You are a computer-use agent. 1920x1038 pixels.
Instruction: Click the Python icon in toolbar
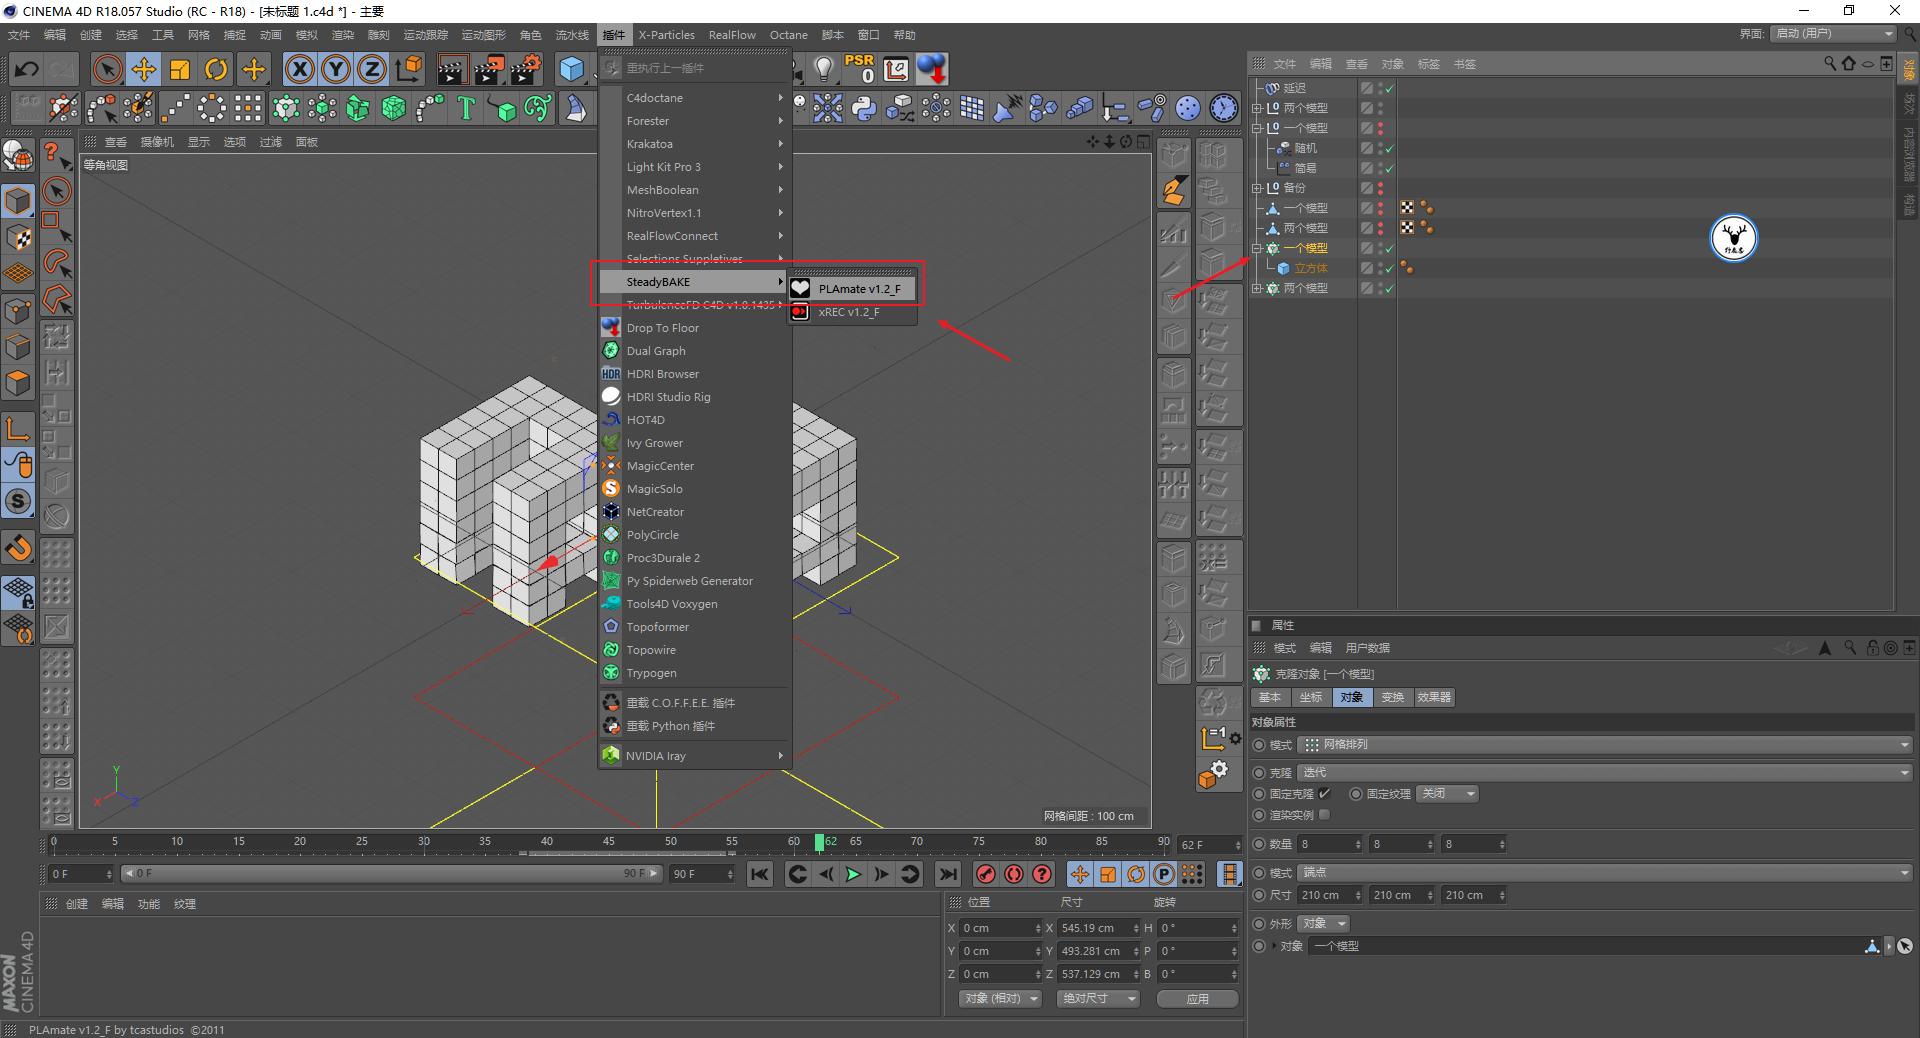tap(864, 108)
